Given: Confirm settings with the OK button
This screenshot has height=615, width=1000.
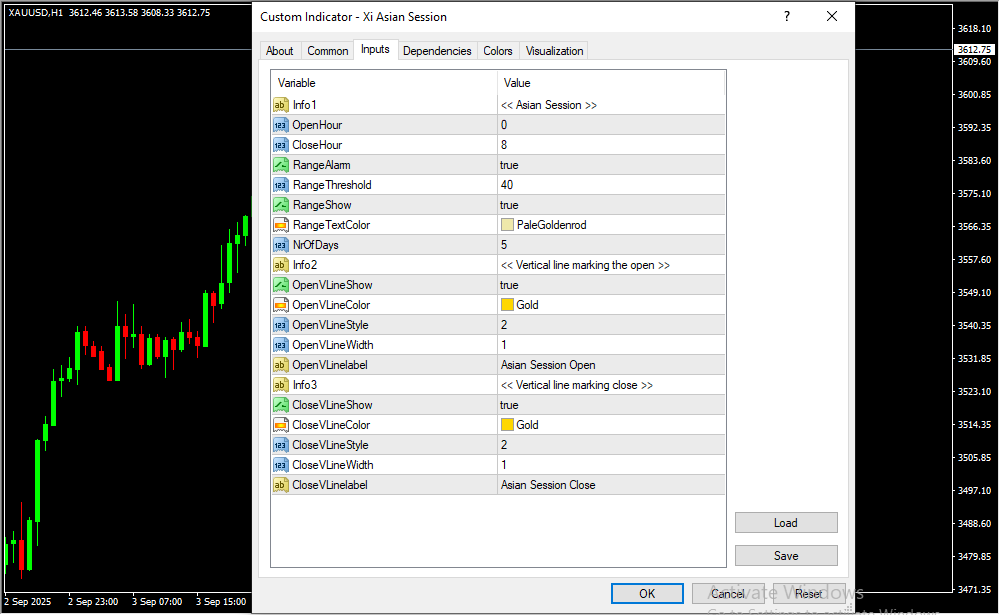Looking at the screenshot, I should pyautogui.click(x=647, y=594).
